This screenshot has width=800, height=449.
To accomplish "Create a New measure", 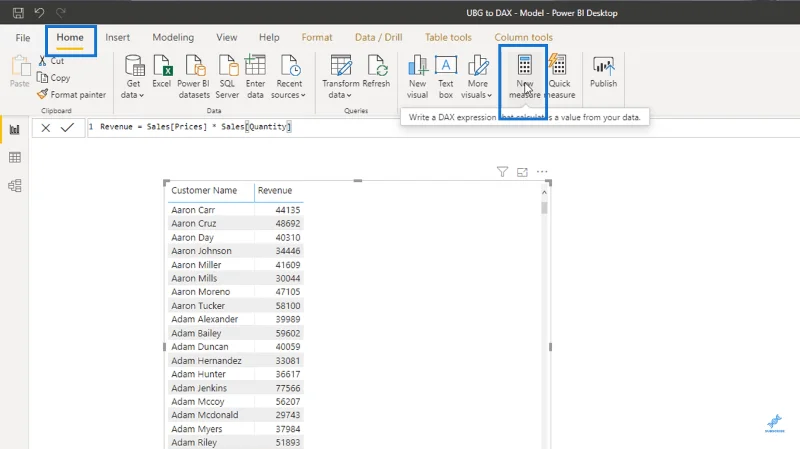I will click(524, 77).
